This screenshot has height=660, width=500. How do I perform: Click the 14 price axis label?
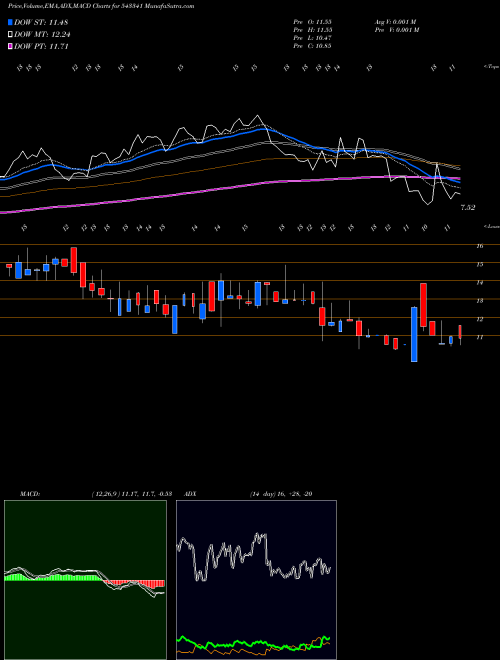click(x=479, y=283)
